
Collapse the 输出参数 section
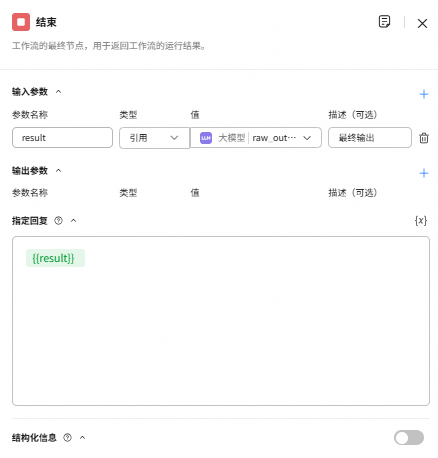58,170
